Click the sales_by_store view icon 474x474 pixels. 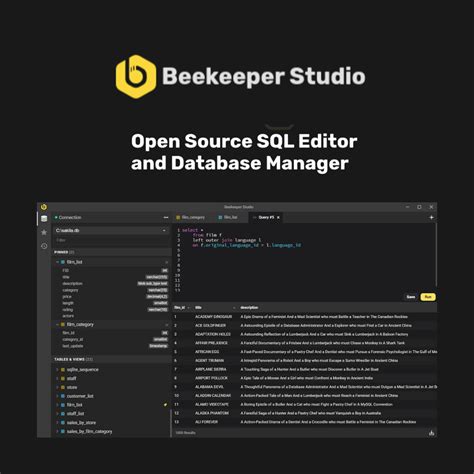[x=63, y=423]
